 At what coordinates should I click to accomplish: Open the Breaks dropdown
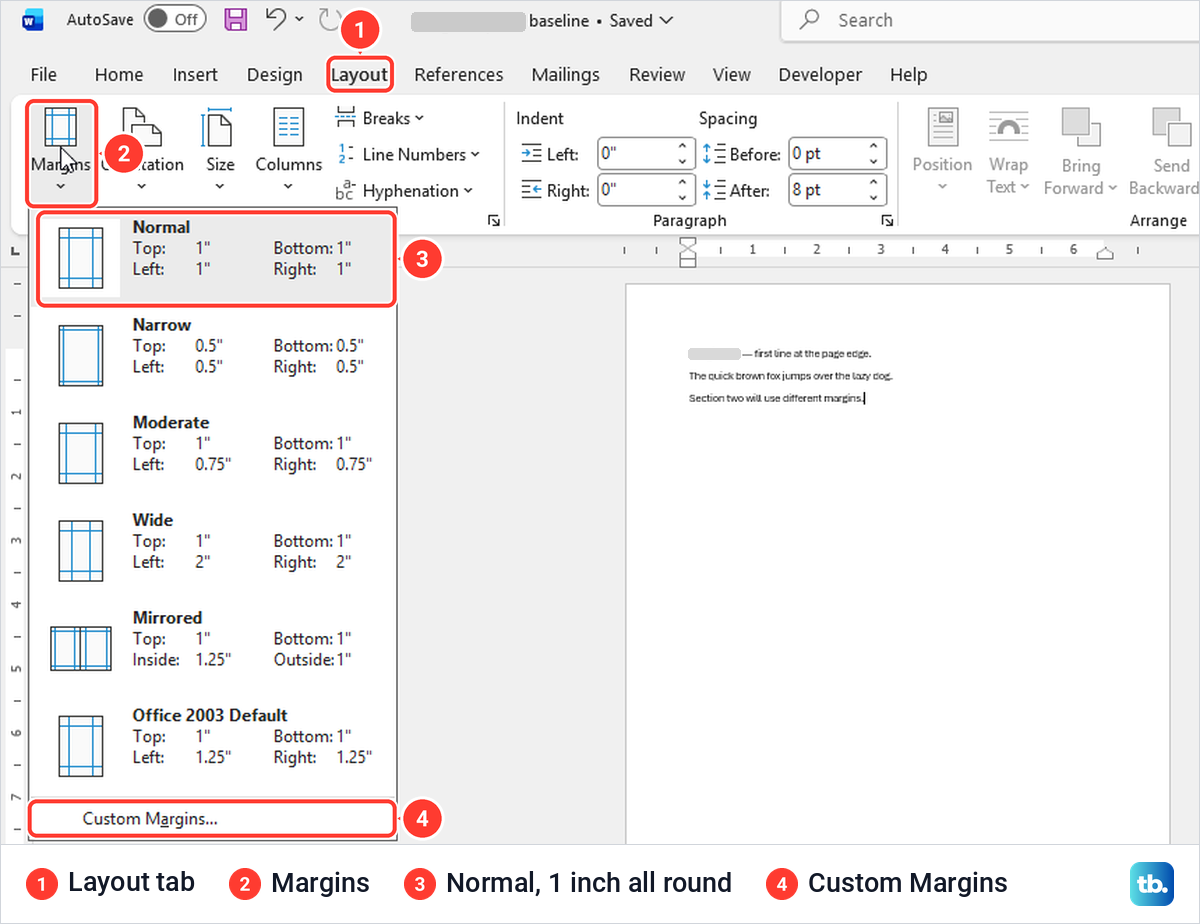(x=380, y=118)
